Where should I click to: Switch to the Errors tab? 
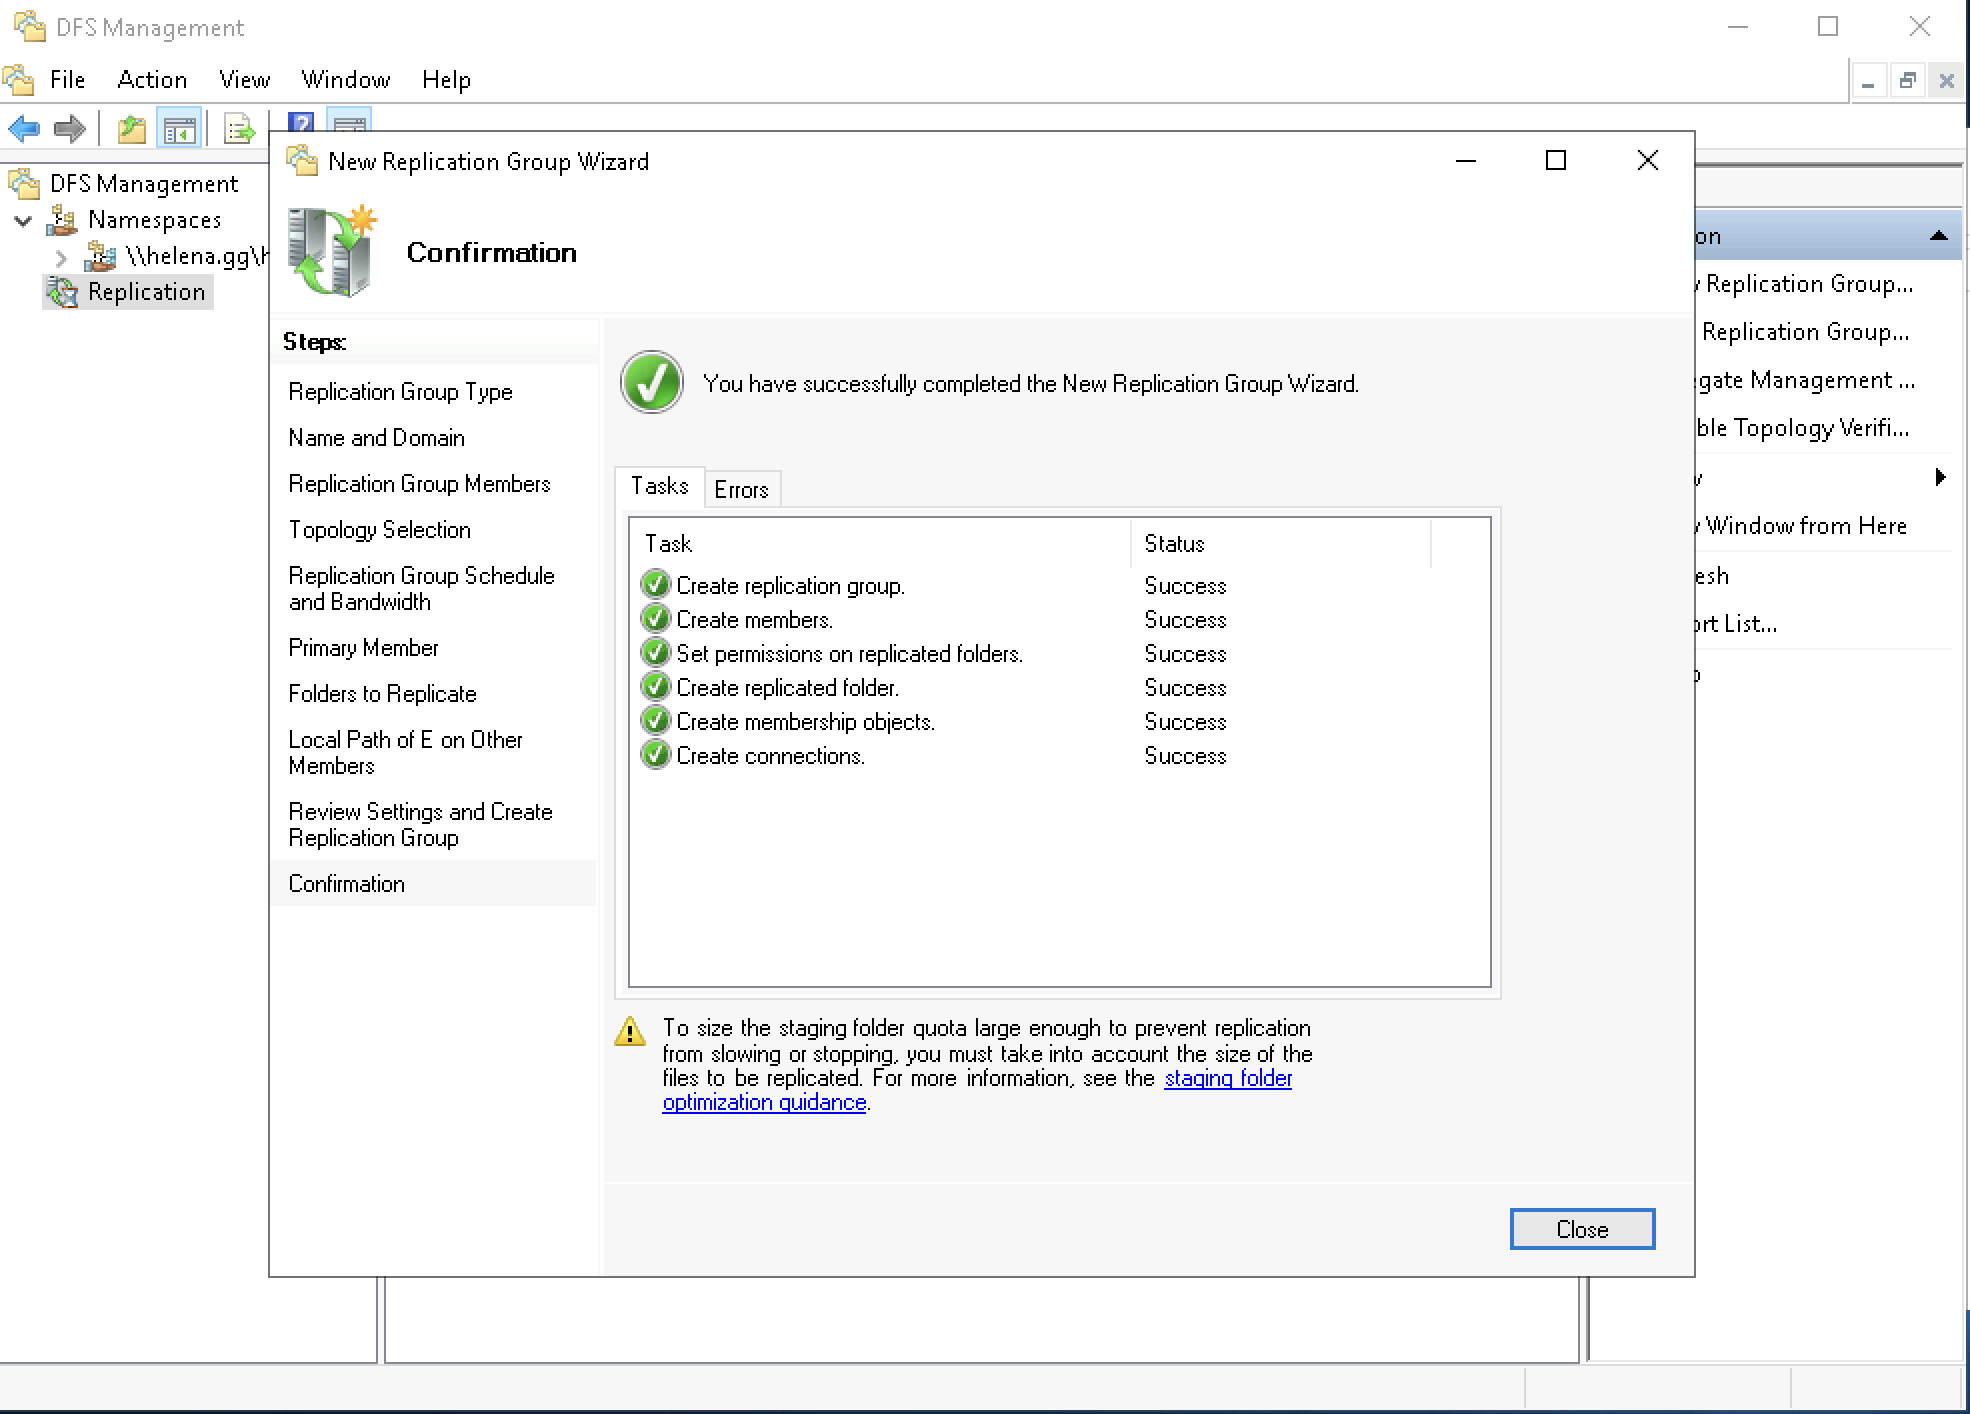point(741,490)
